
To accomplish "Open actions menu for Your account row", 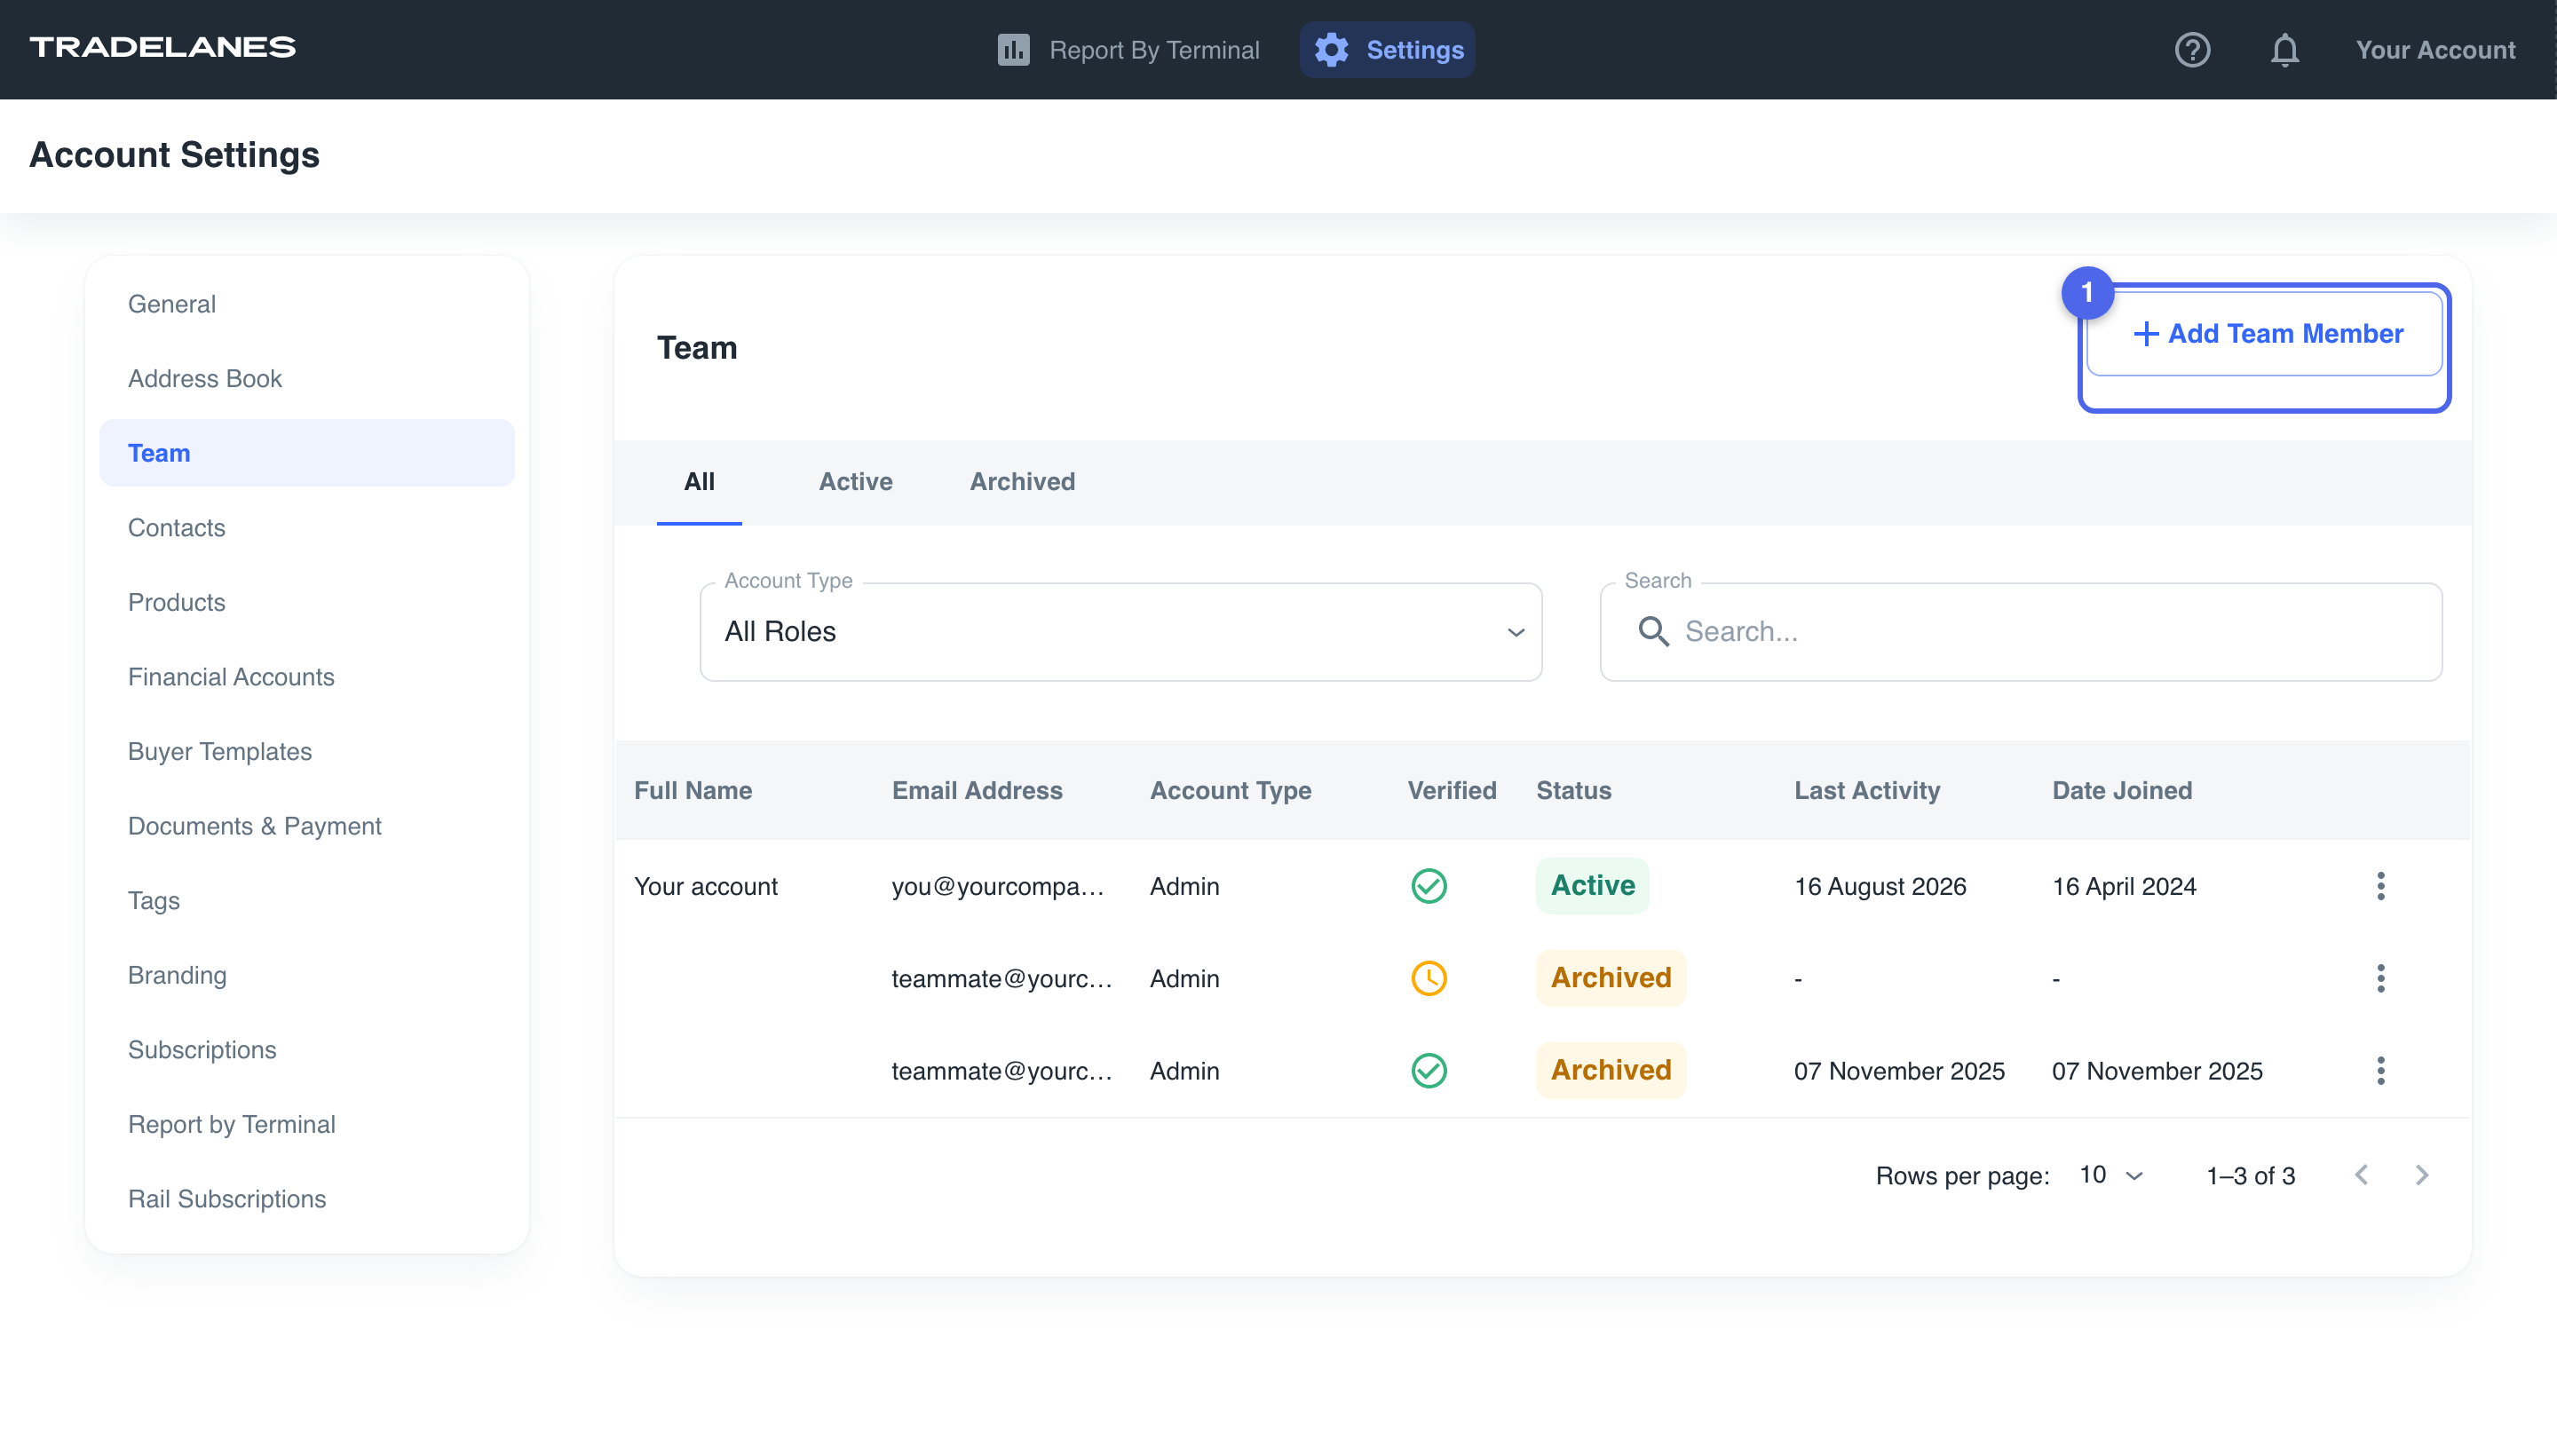I will (2380, 886).
